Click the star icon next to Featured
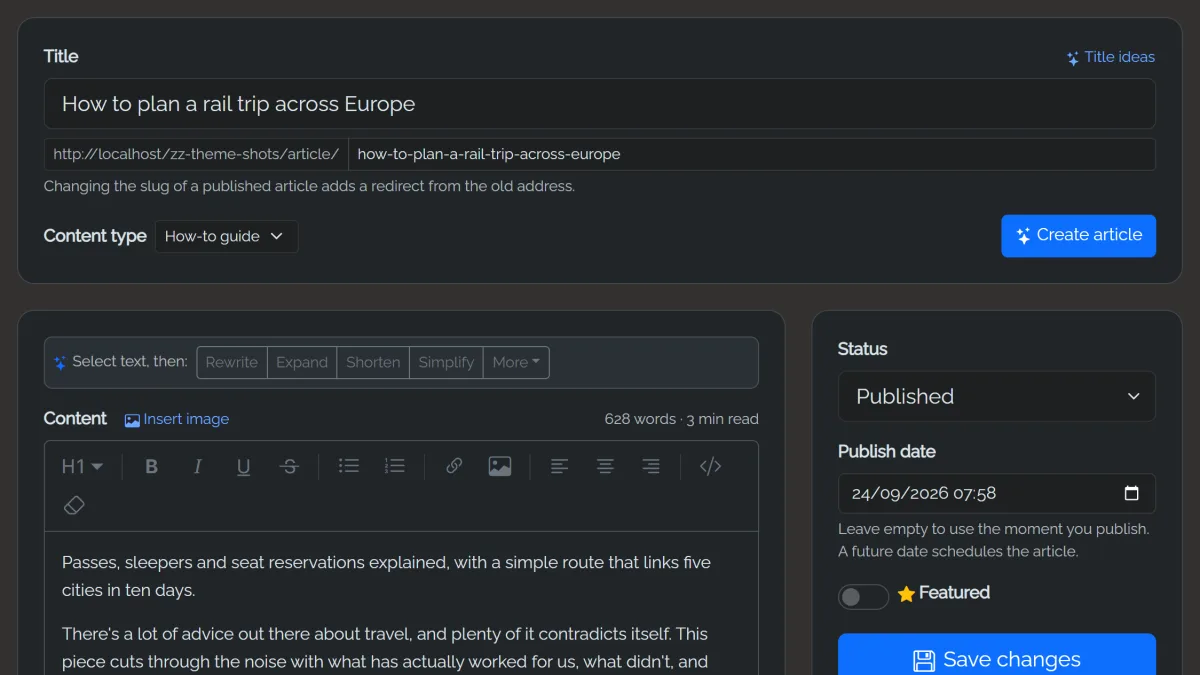Image resolution: width=1200 pixels, height=675 pixels. click(906, 594)
